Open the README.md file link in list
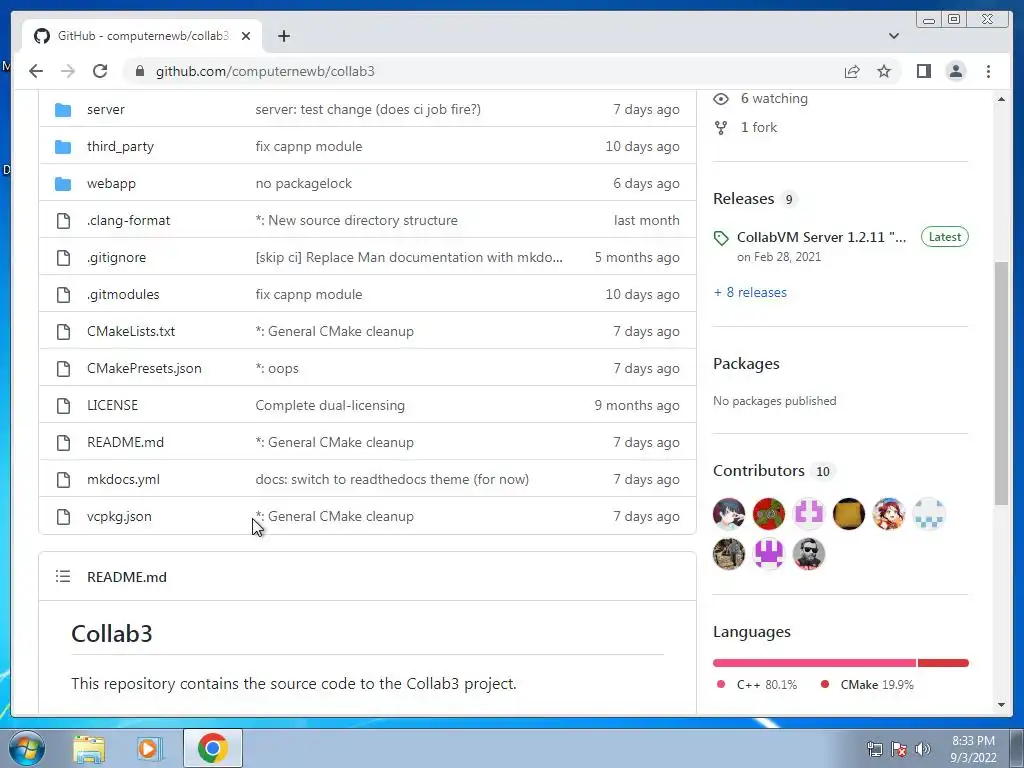The width and height of the screenshot is (1024, 768). [x=125, y=442]
